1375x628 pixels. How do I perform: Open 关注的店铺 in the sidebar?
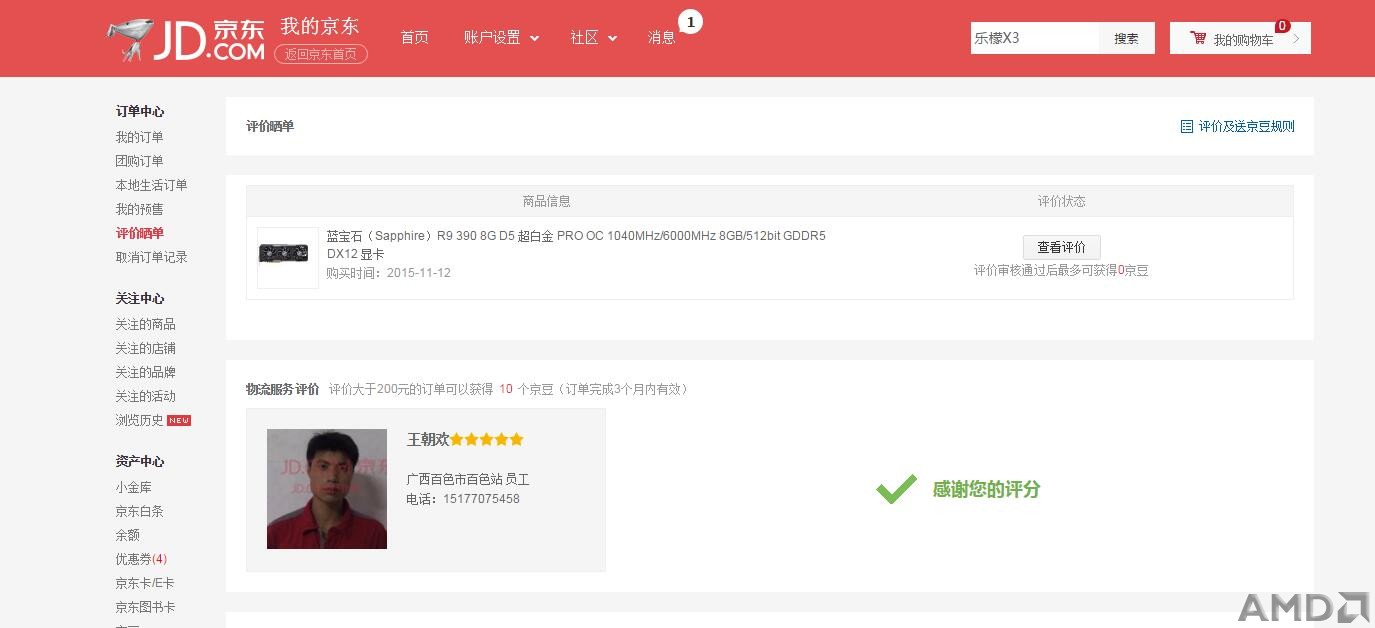pyautogui.click(x=145, y=348)
